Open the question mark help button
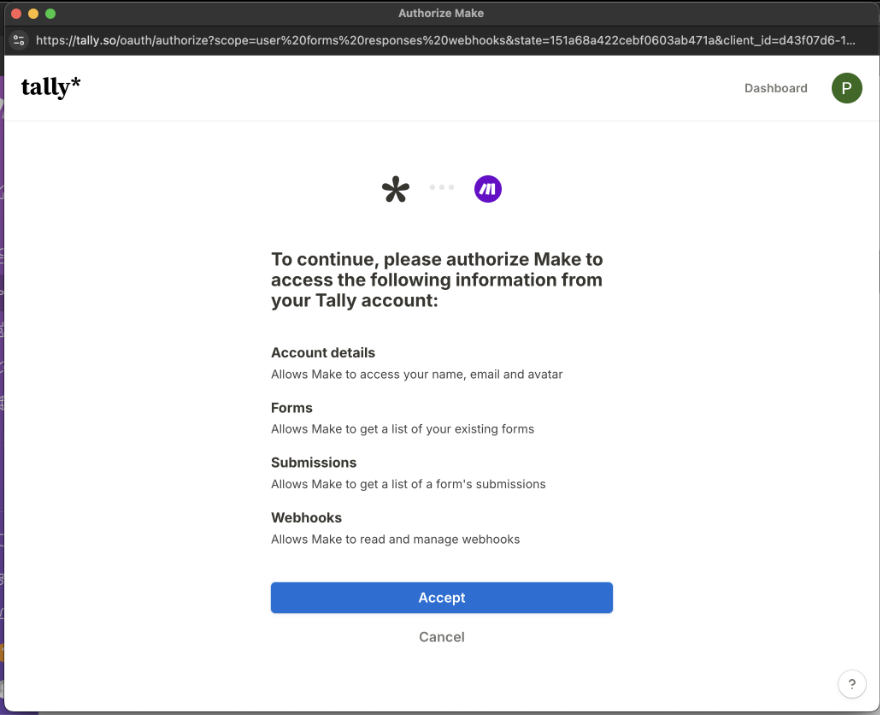The width and height of the screenshot is (881, 715). coord(852,684)
